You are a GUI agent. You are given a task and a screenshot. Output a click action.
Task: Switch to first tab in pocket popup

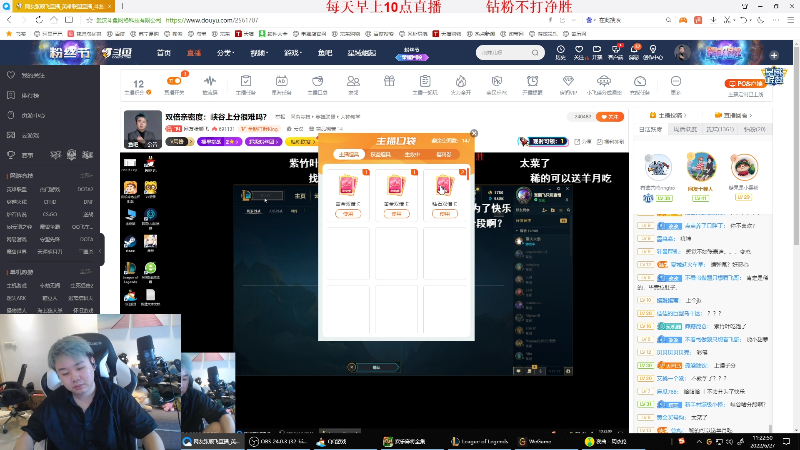(349, 154)
